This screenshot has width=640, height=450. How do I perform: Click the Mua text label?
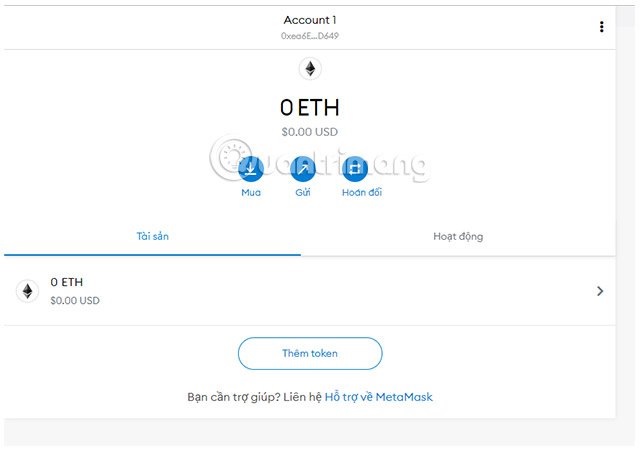pos(251,192)
